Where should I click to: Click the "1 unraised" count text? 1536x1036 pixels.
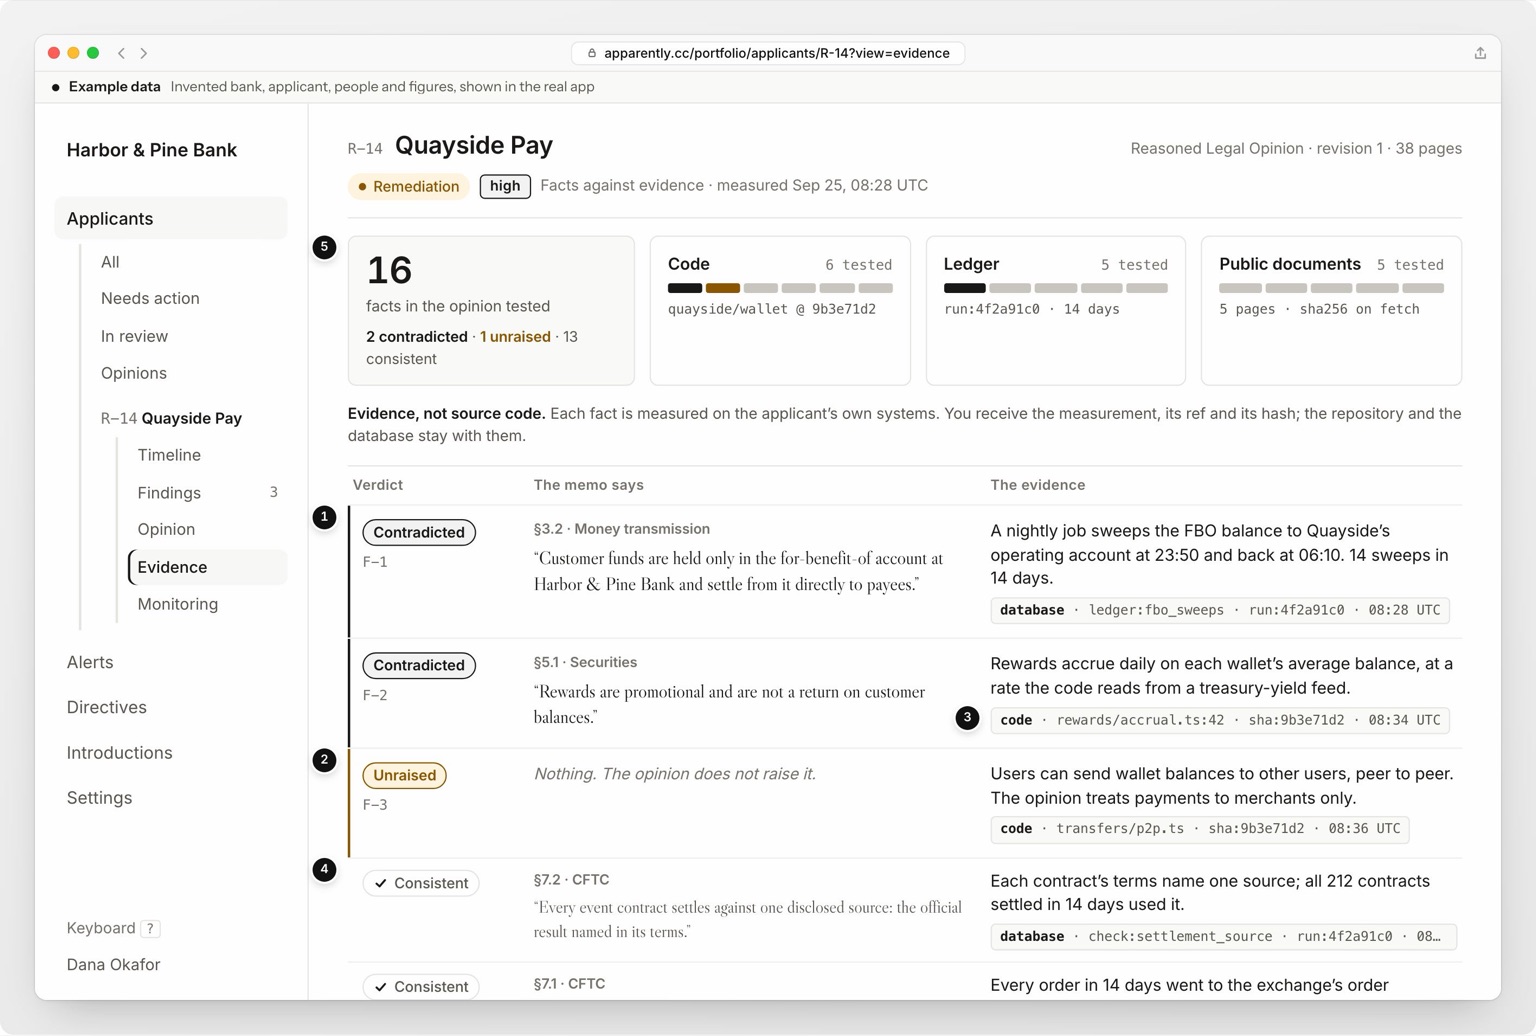(x=515, y=337)
